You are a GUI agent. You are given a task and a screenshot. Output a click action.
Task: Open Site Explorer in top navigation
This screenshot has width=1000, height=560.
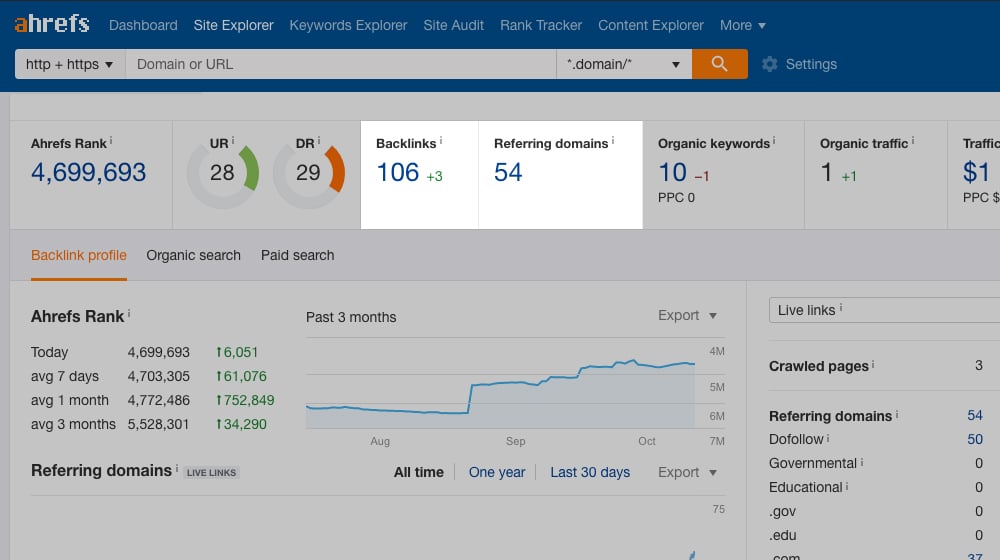[233, 26]
